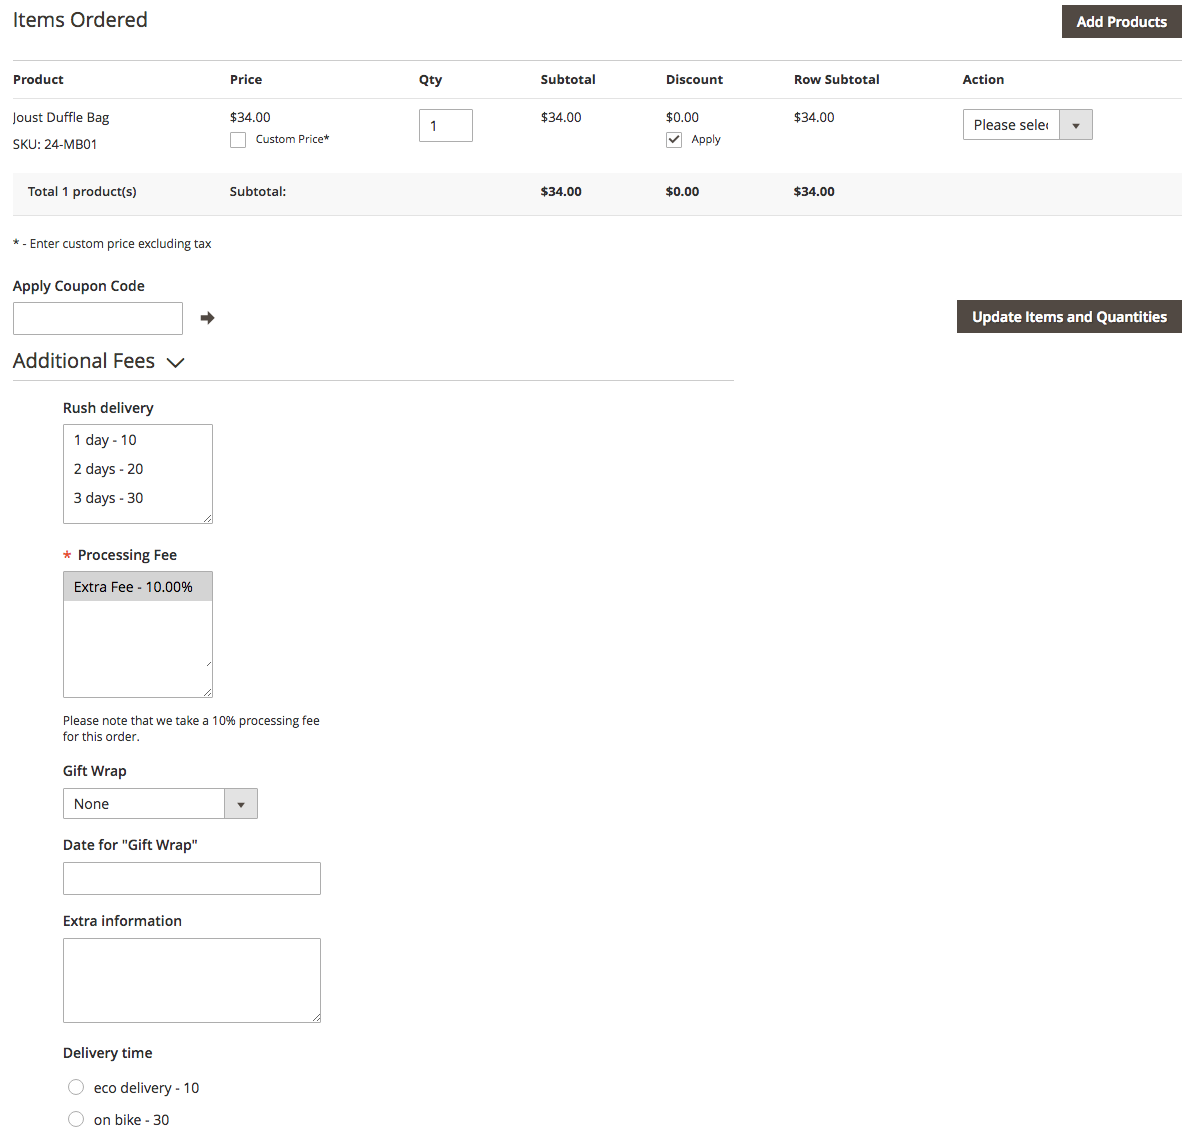The height and width of the screenshot is (1139, 1184).
Task: Click the custom price excluding tax footnote
Action: [x=113, y=244]
